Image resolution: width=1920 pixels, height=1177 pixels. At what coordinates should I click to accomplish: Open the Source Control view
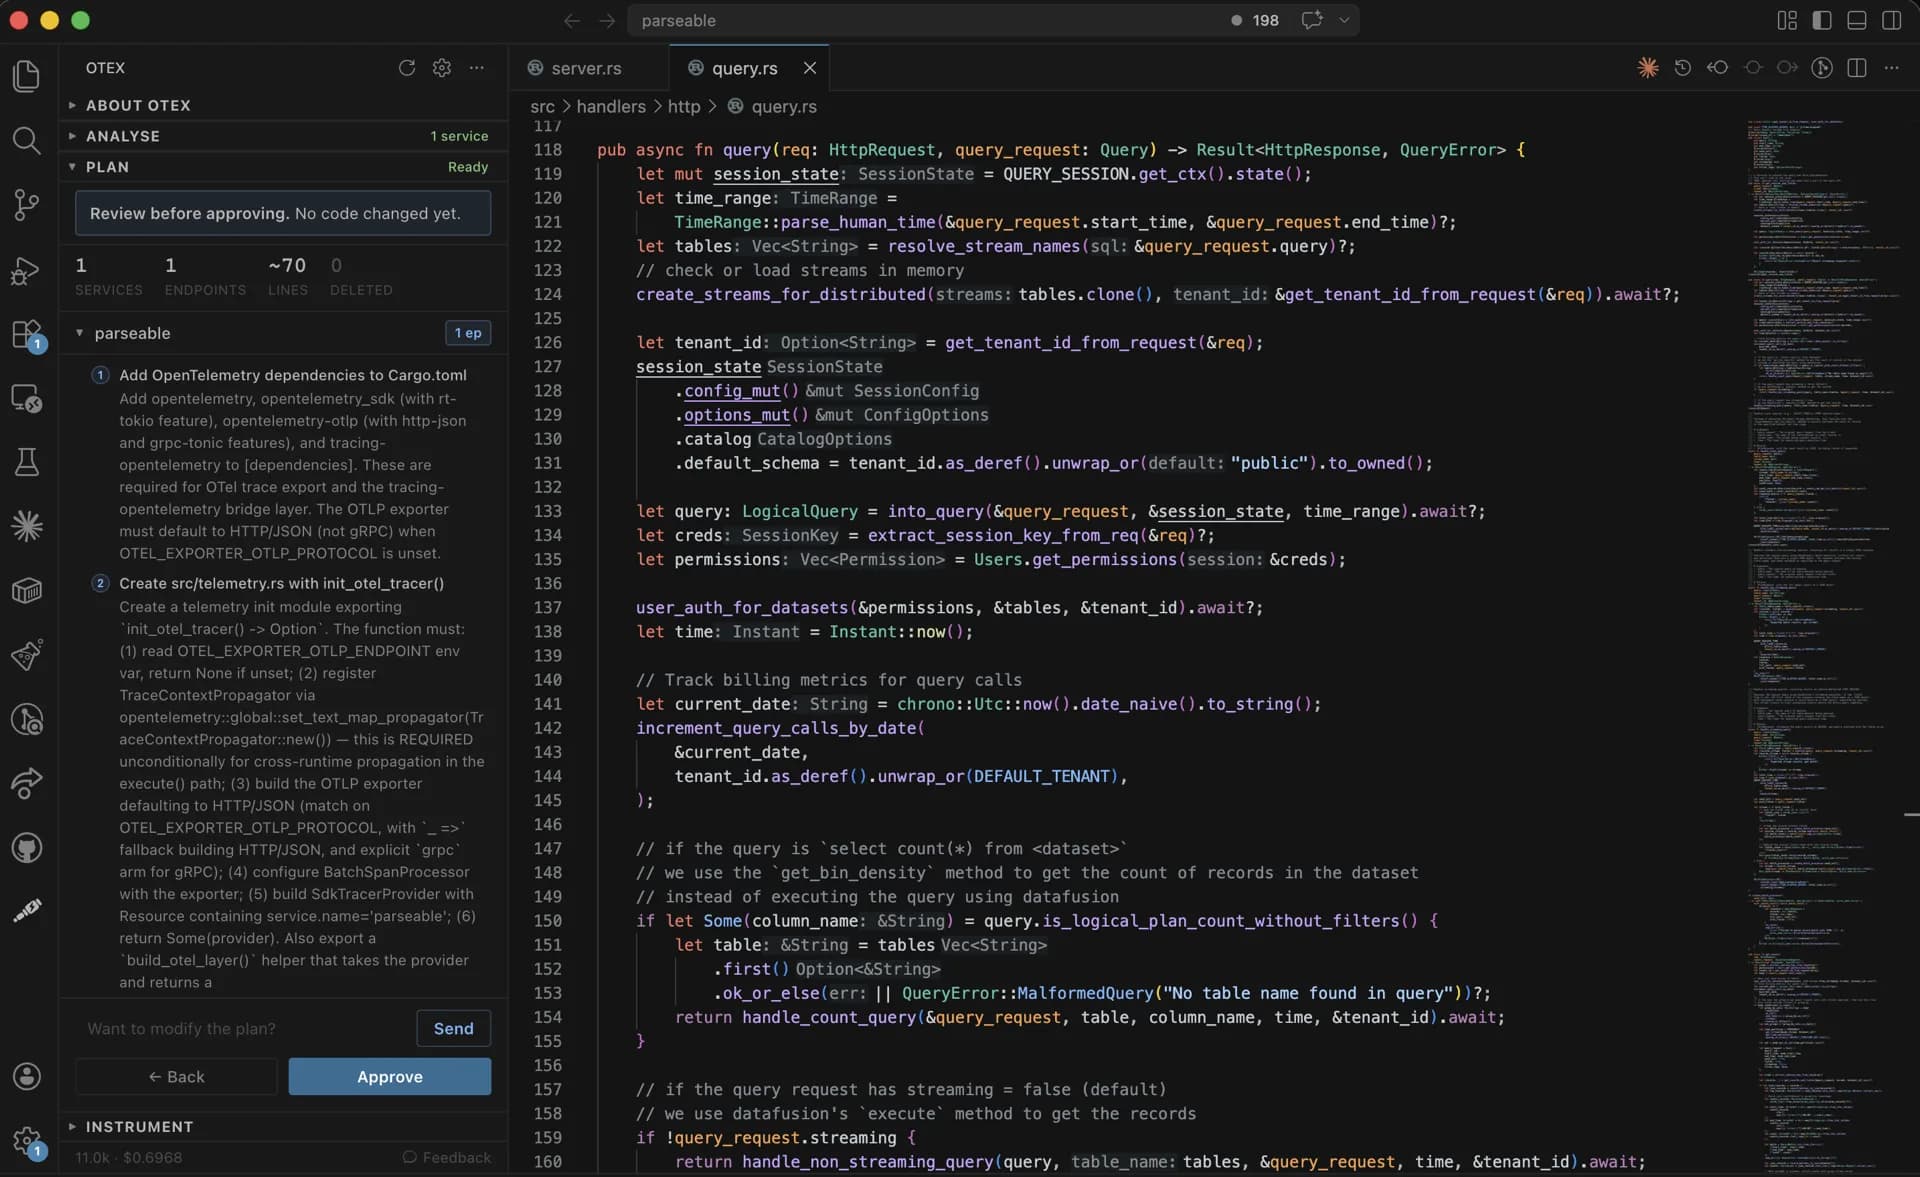point(27,205)
